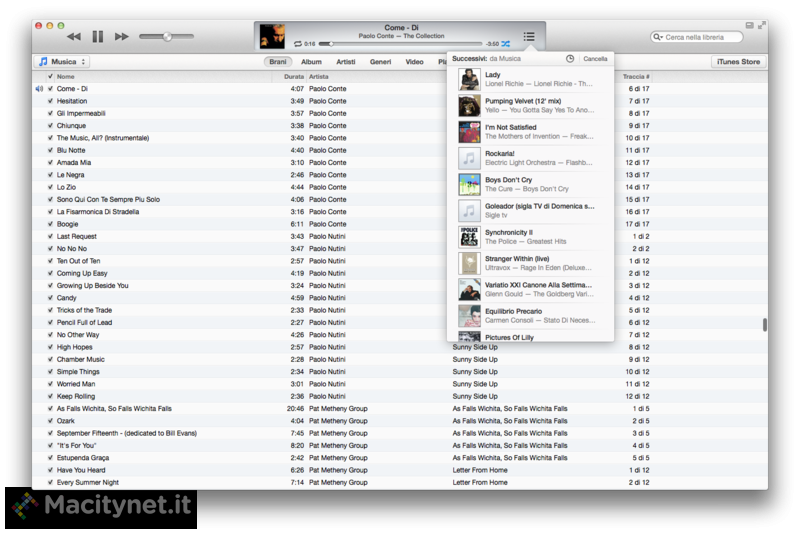The width and height of the screenshot is (800, 534).
Task: Select Pumping Velvet (12' mix) entry
Action: [x=530, y=106]
